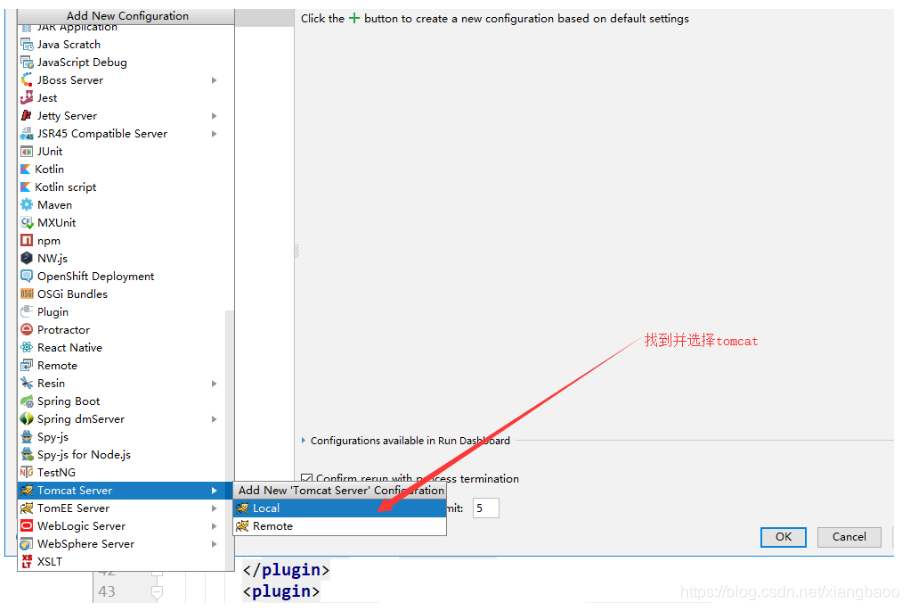The image size is (909, 610).
Task: Expand TomEE Server submenu arrow
Action: pos(214,509)
